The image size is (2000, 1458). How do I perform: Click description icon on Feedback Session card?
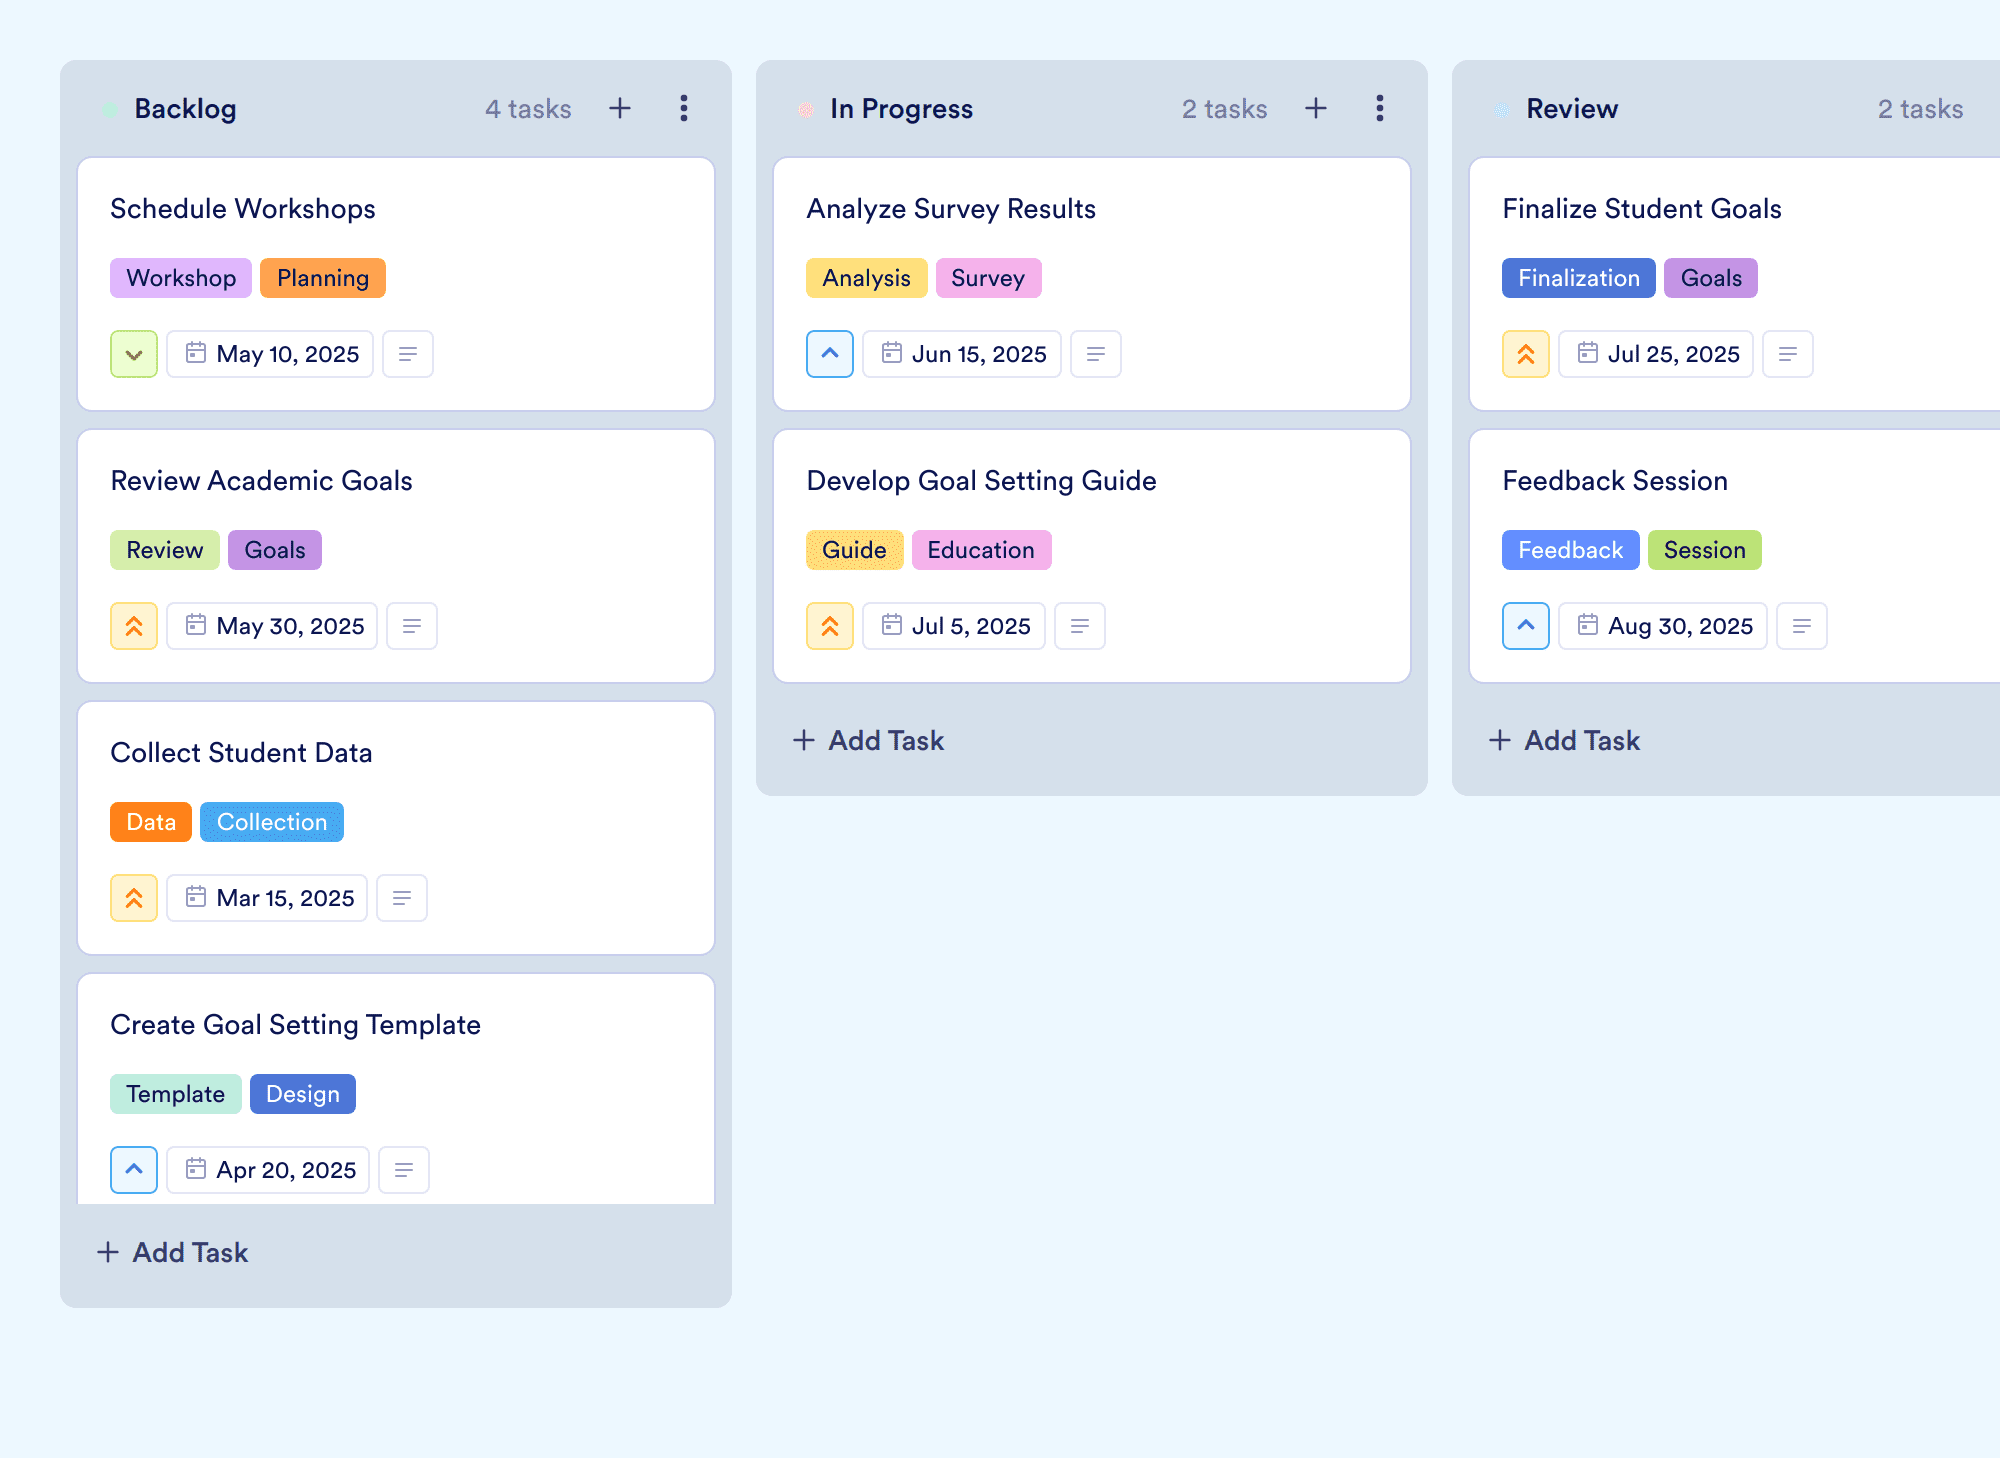[1802, 626]
